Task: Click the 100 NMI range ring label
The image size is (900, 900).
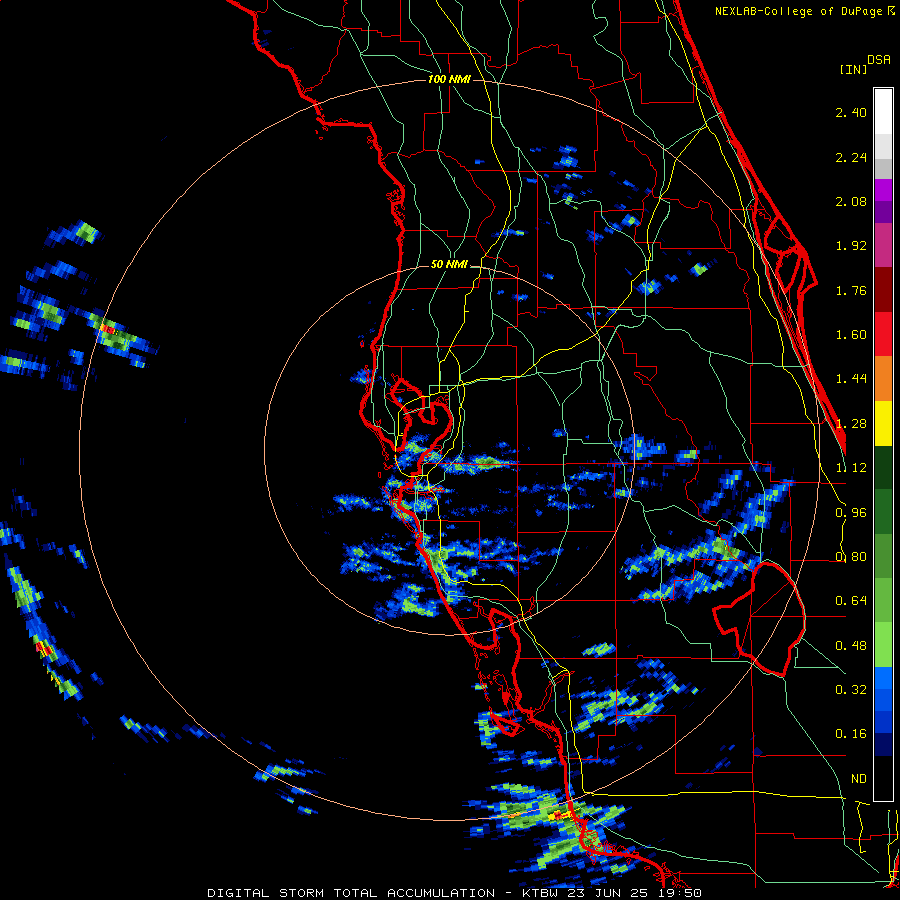Action: pos(449,79)
